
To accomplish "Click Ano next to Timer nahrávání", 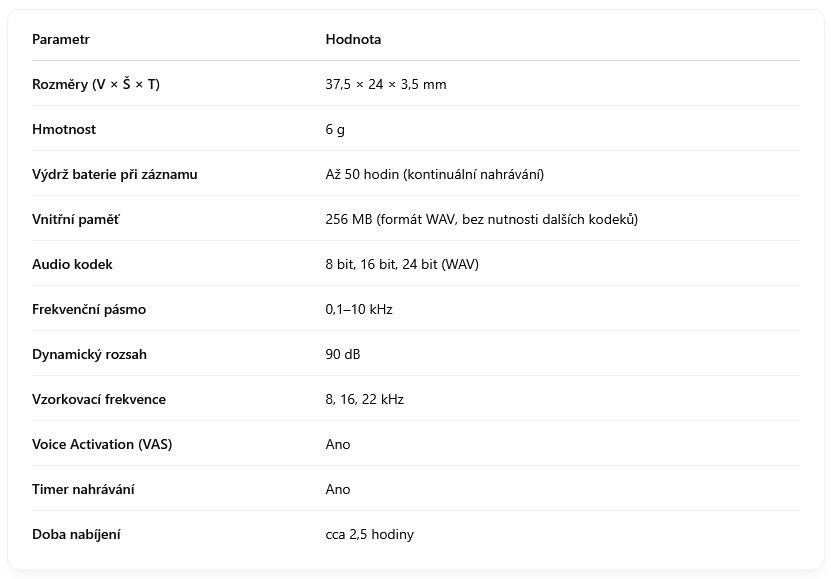I will click(338, 489).
